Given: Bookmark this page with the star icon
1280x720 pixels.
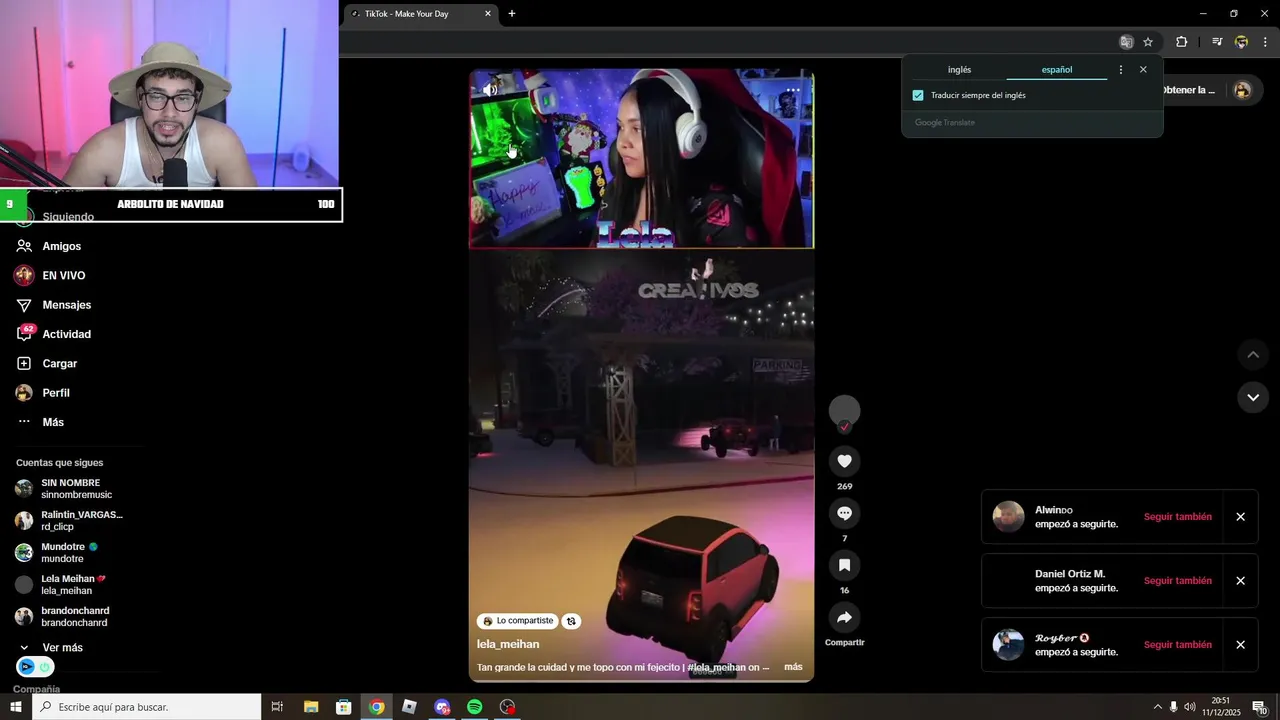Looking at the screenshot, I should point(1148,42).
